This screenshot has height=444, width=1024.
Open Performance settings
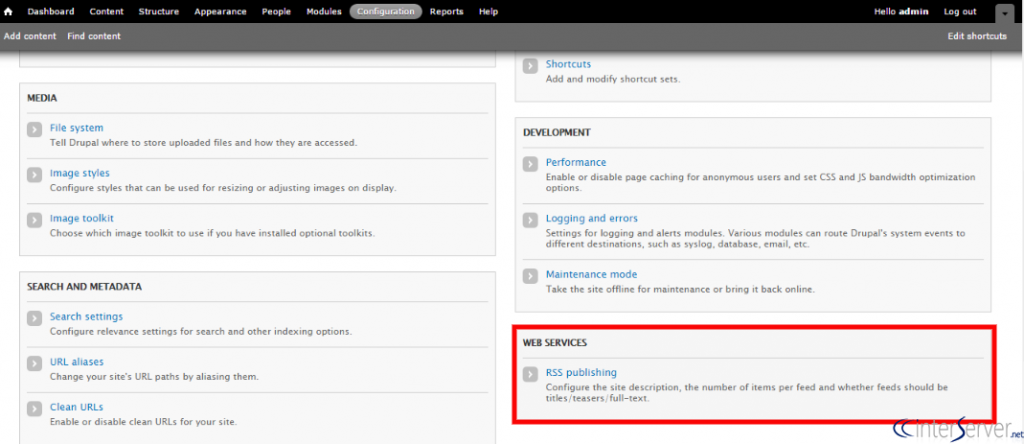click(x=576, y=162)
